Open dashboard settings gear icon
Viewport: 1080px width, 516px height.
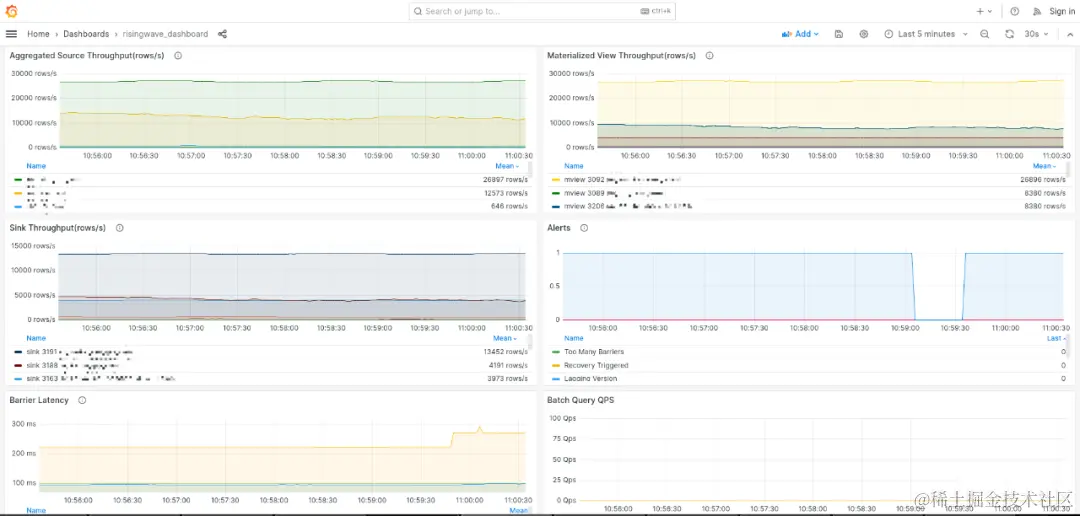pyautogui.click(x=863, y=34)
